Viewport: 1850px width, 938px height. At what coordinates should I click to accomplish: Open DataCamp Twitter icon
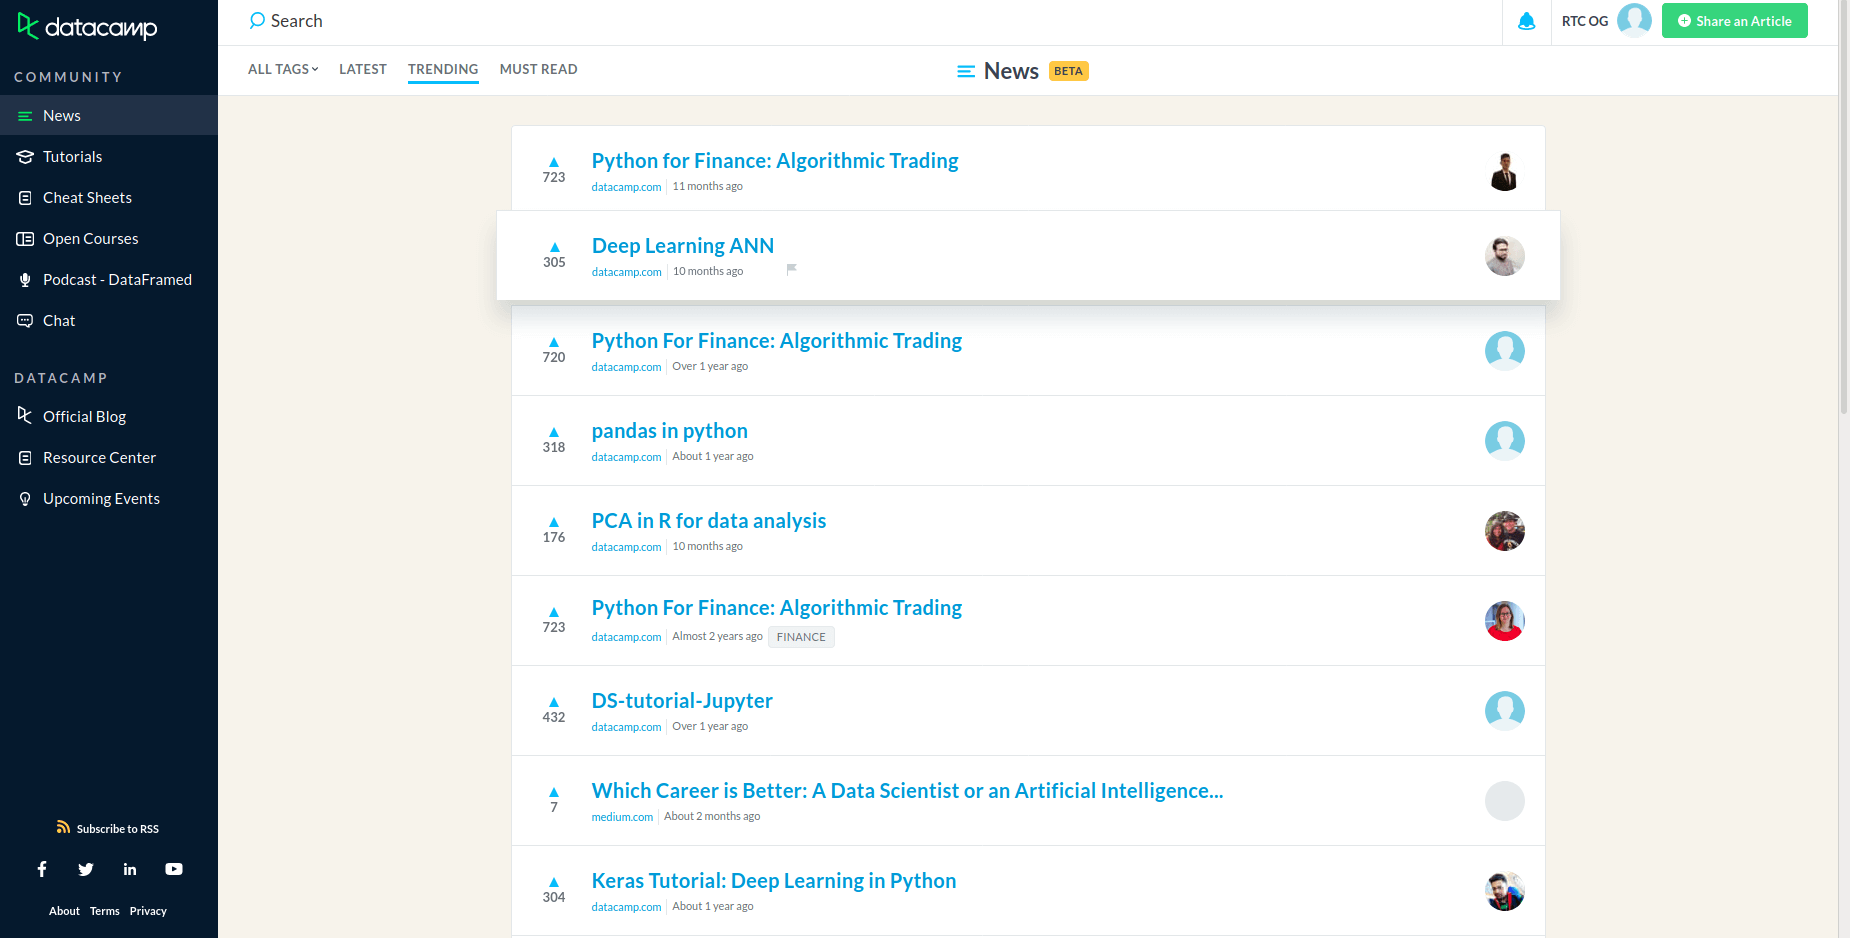[86, 869]
